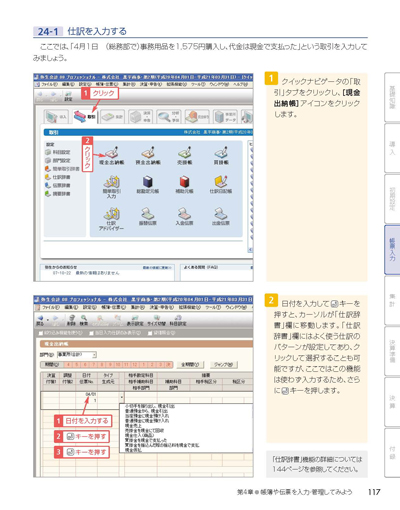This screenshot has height=510, width=400.
Task: Click the 検索 magnifier toolbar icon
Action: 84,320
